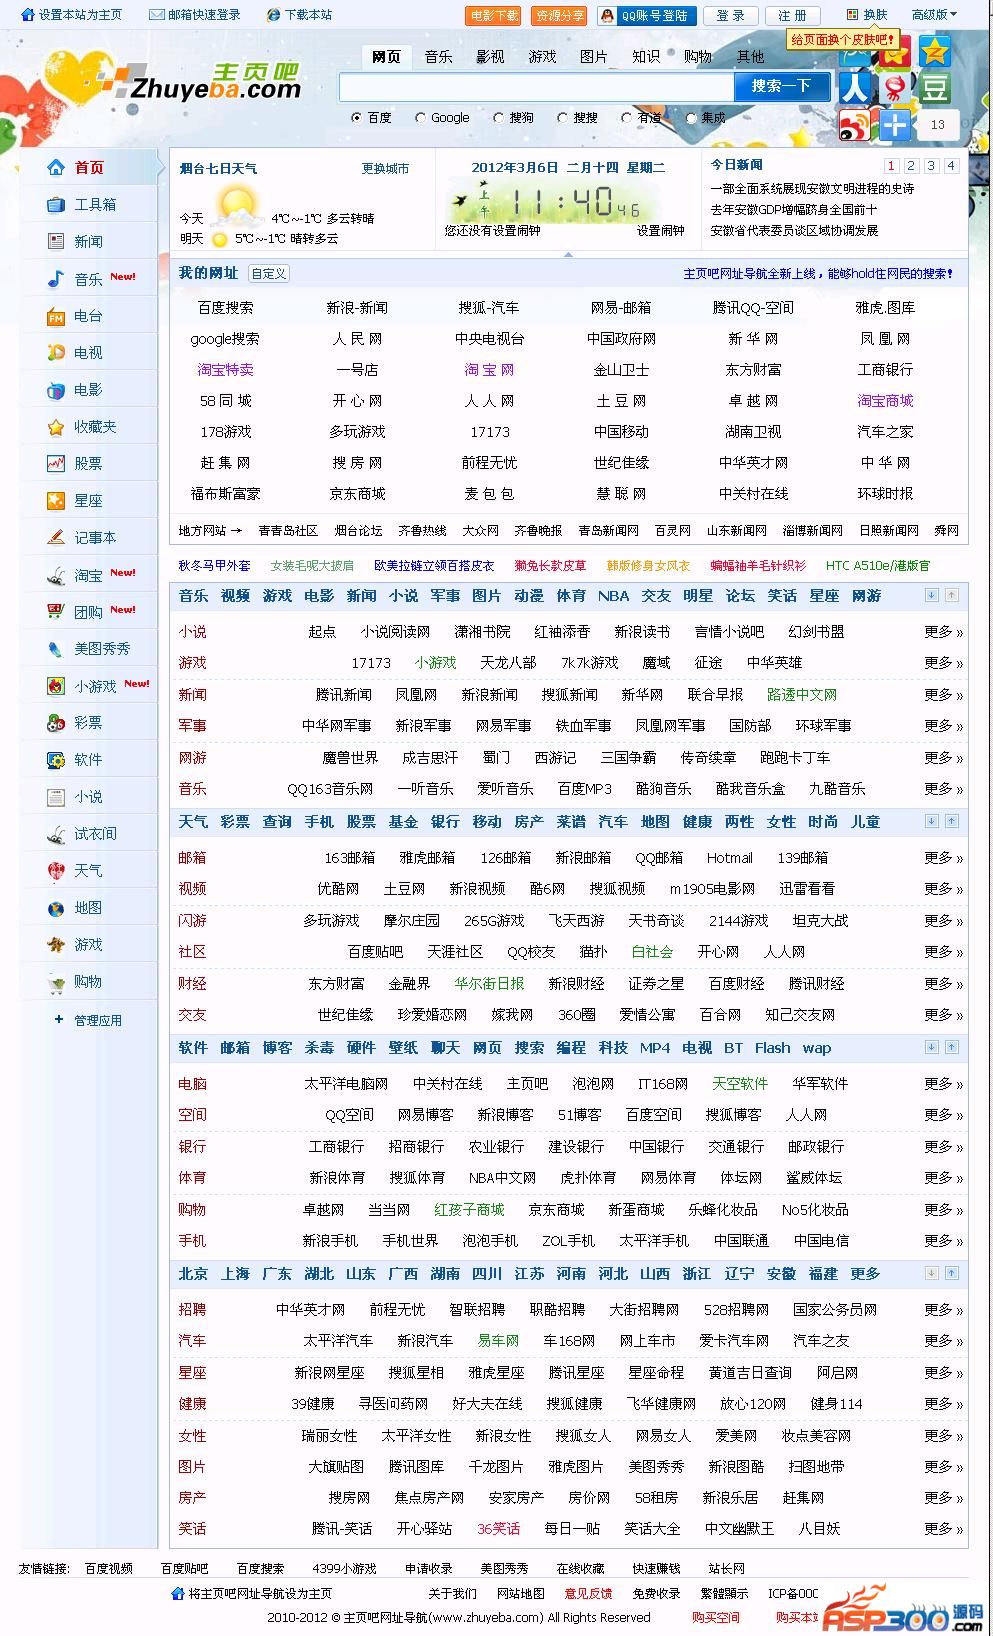Switch to 影视 search tab
The width and height of the screenshot is (993, 1636).
coord(490,57)
